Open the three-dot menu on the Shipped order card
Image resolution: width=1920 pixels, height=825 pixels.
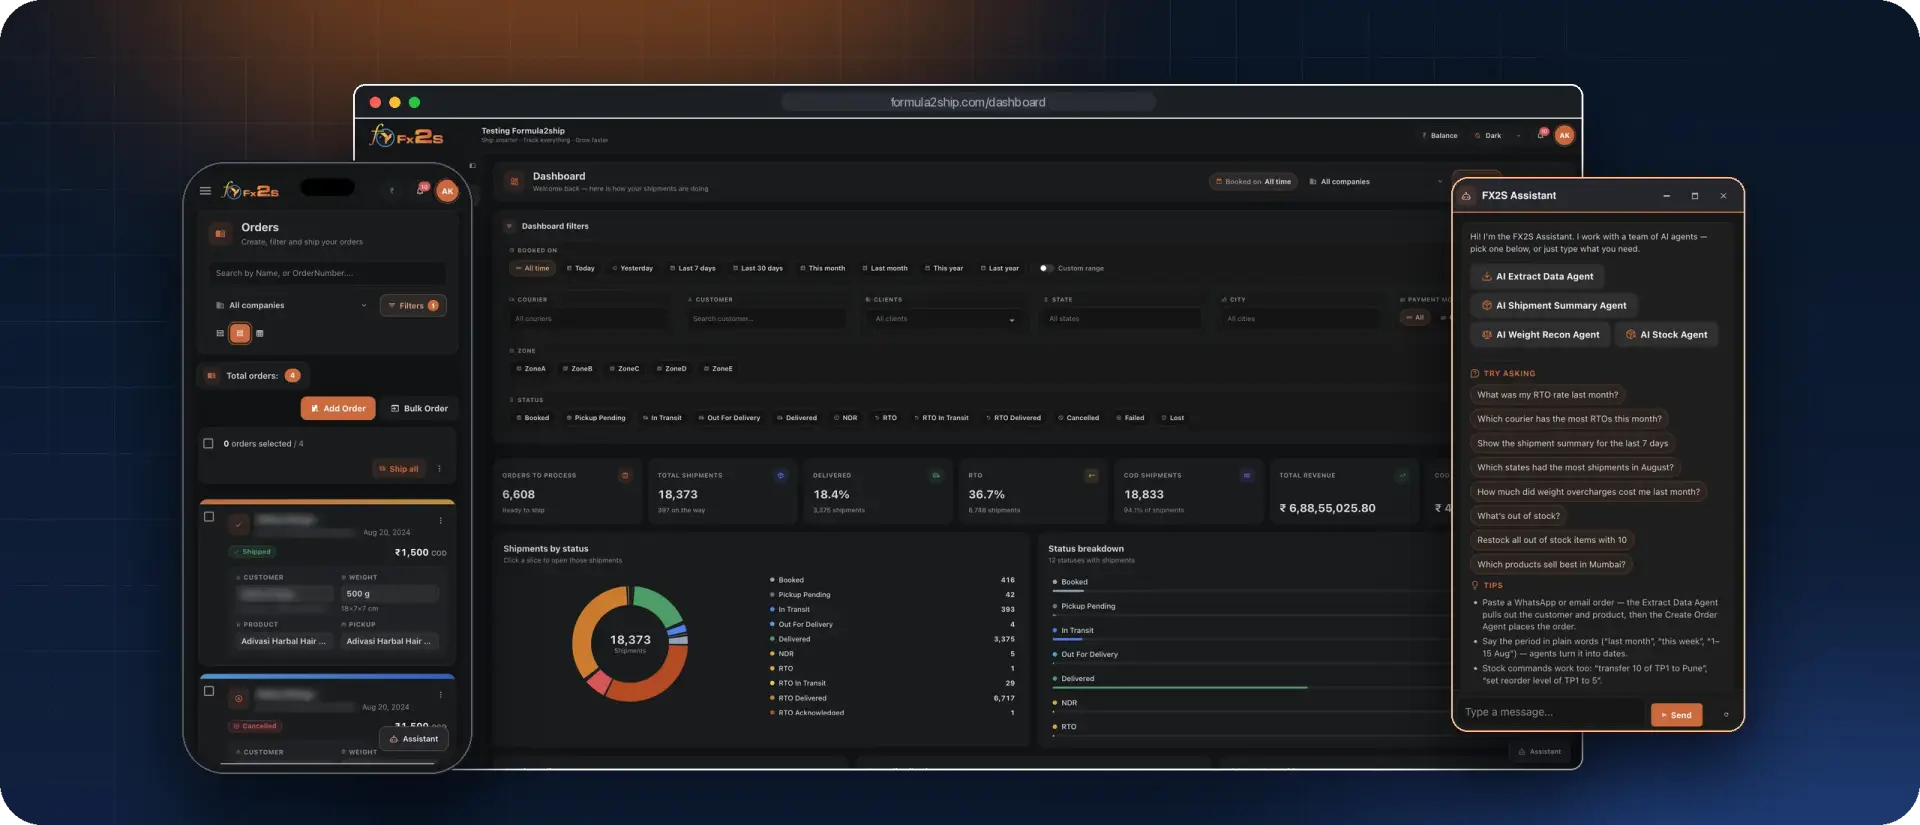click(x=440, y=520)
